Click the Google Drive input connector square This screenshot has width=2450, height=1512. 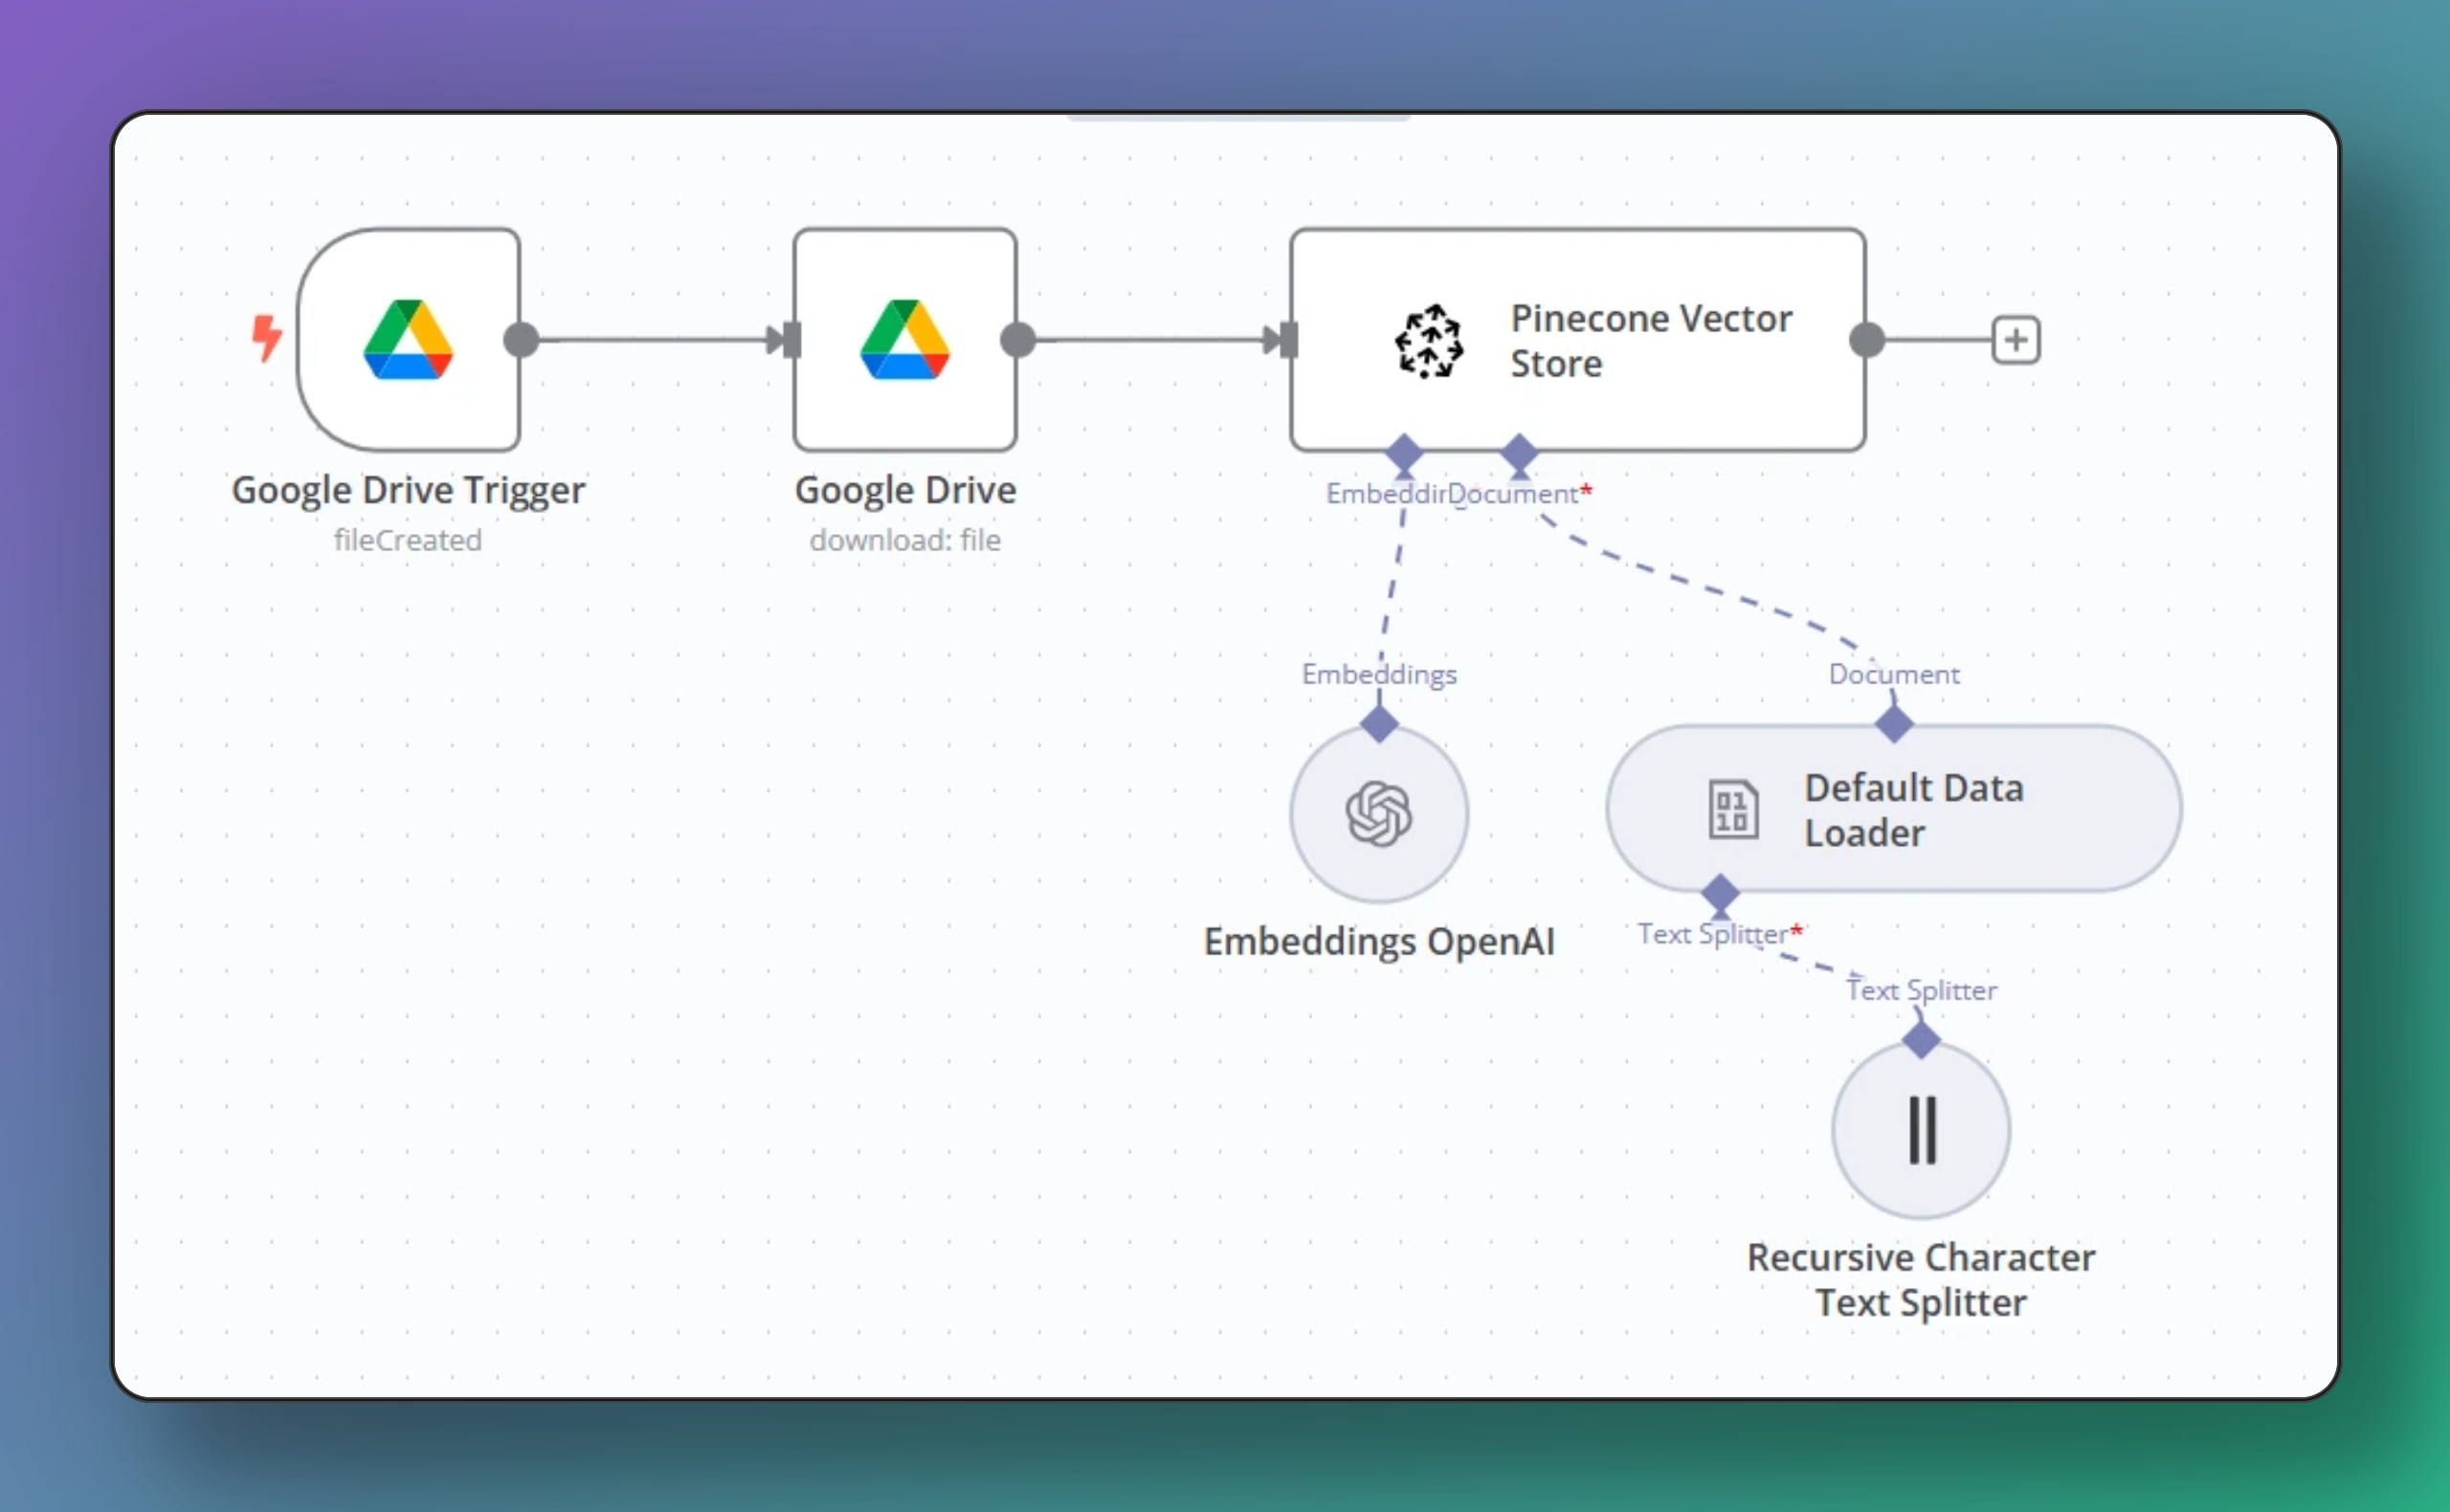791,340
